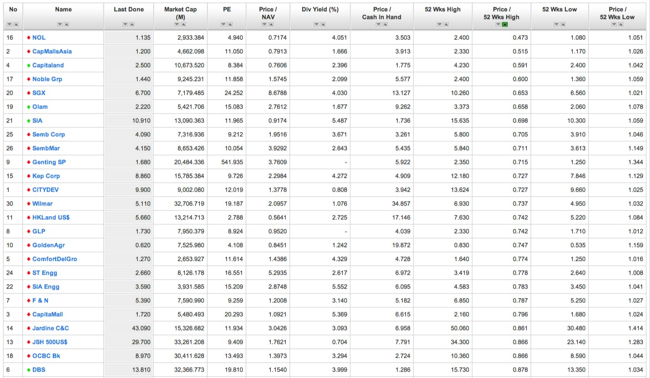Image resolution: width=650 pixels, height=378 pixels.
Task: Sort Price / Cash In Hand ascending
Action: [385, 25]
